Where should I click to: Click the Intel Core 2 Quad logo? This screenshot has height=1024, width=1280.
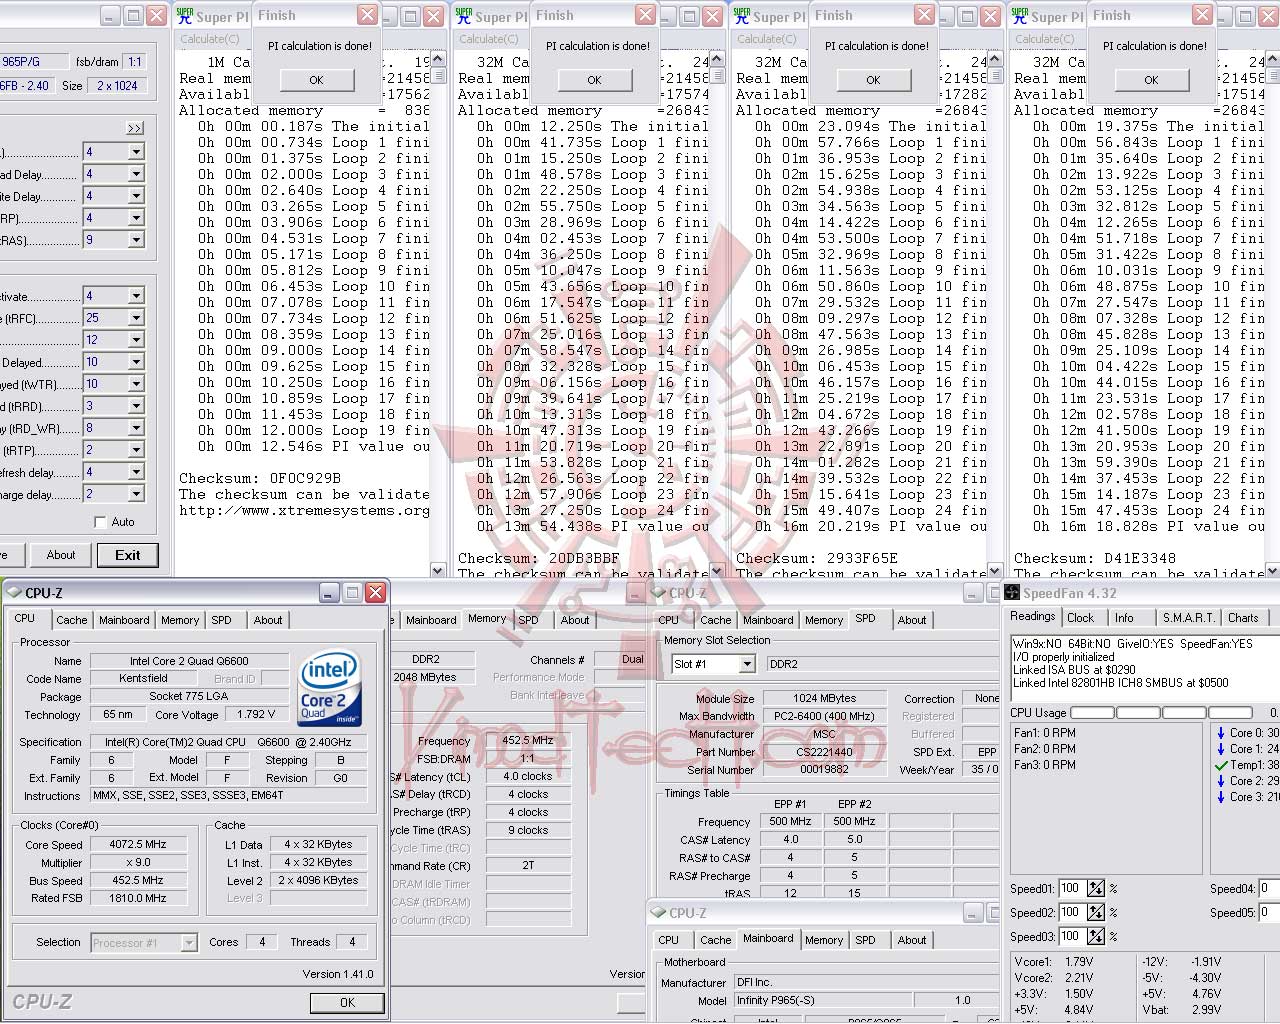click(x=330, y=690)
